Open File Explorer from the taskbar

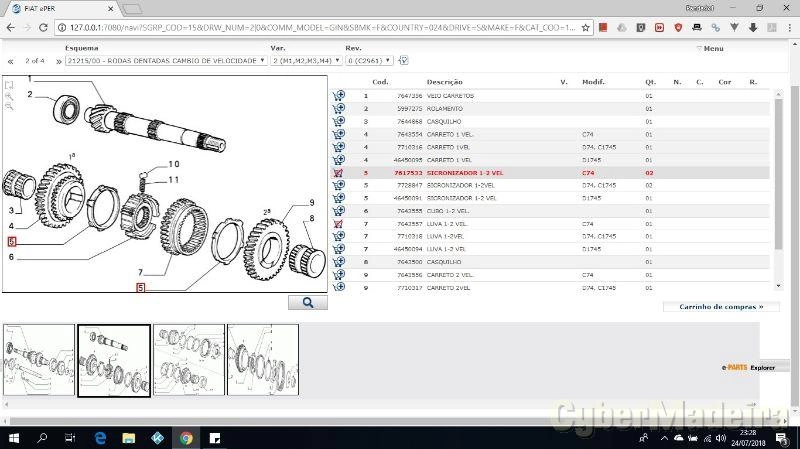(x=129, y=438)
